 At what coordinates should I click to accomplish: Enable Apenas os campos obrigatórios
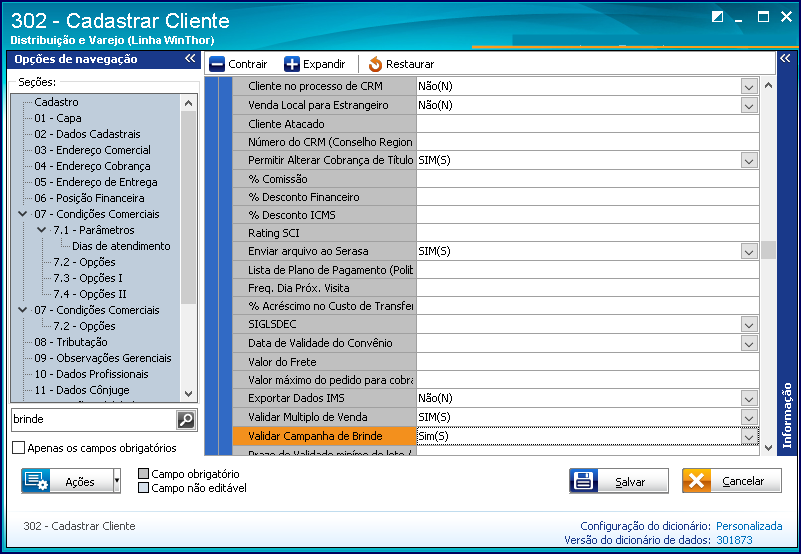[x=18, y=448]
